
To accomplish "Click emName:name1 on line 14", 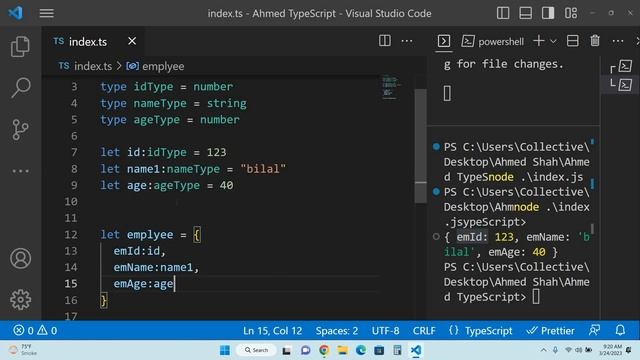I will pyautogui.click(x=153, y=267).
